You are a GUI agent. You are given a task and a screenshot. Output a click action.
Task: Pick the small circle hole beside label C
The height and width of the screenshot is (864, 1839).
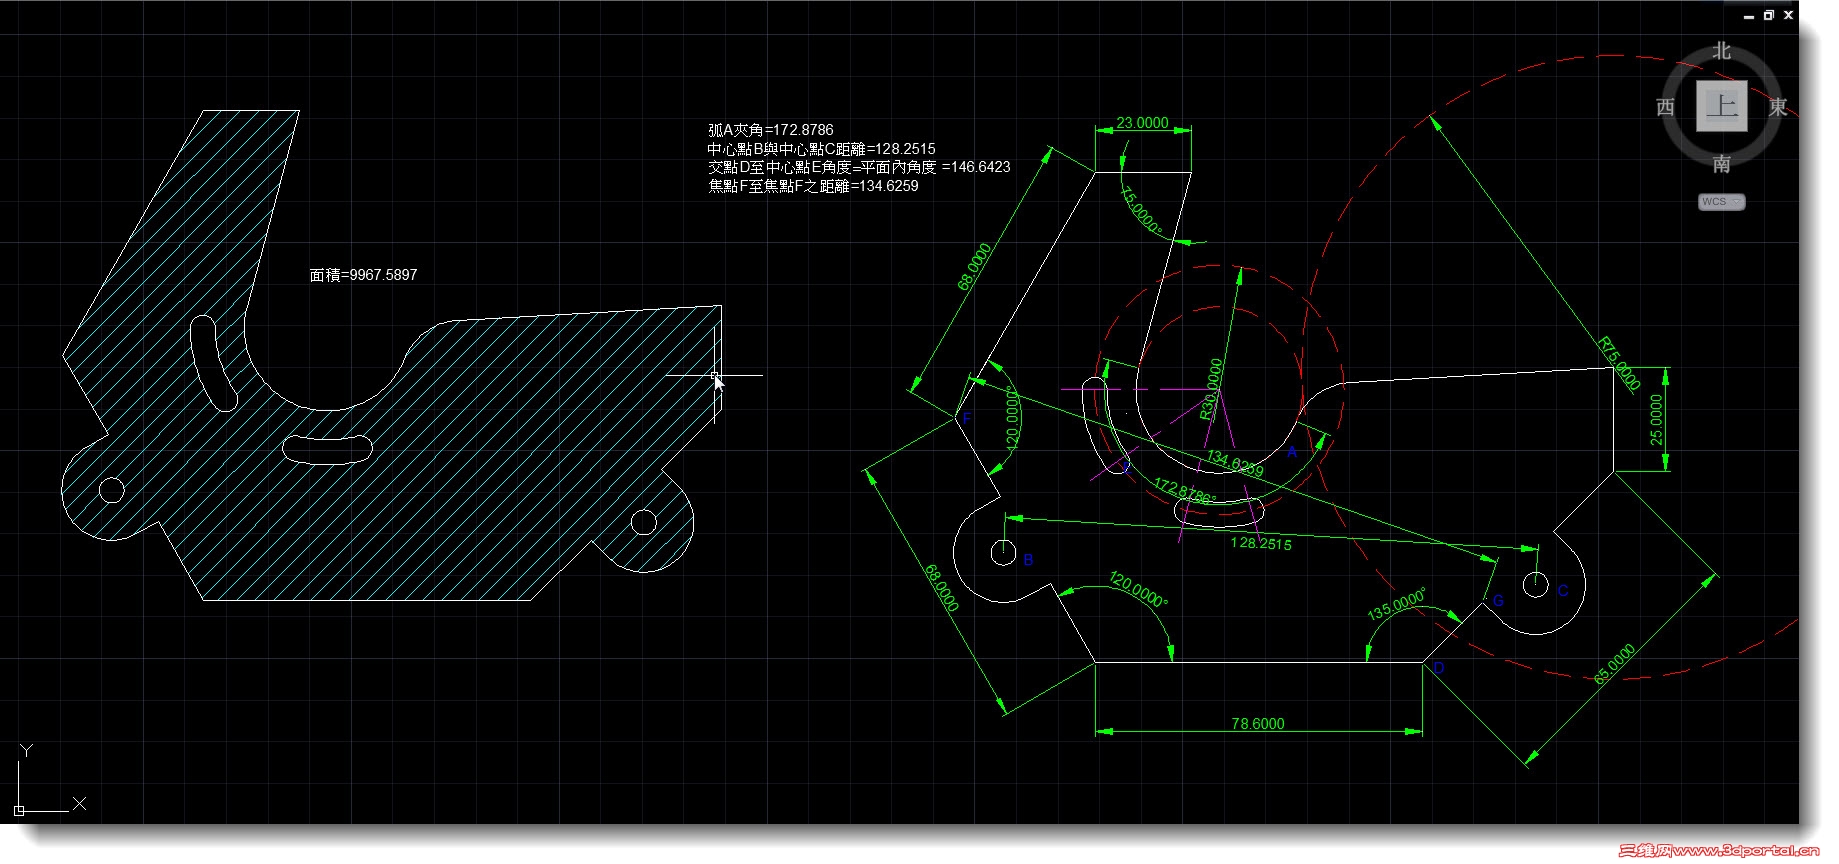point(1535,584)
